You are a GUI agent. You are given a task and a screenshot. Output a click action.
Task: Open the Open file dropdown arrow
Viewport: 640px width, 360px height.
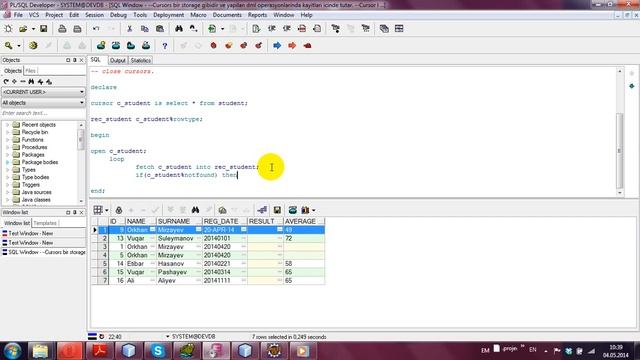[33, 29]
